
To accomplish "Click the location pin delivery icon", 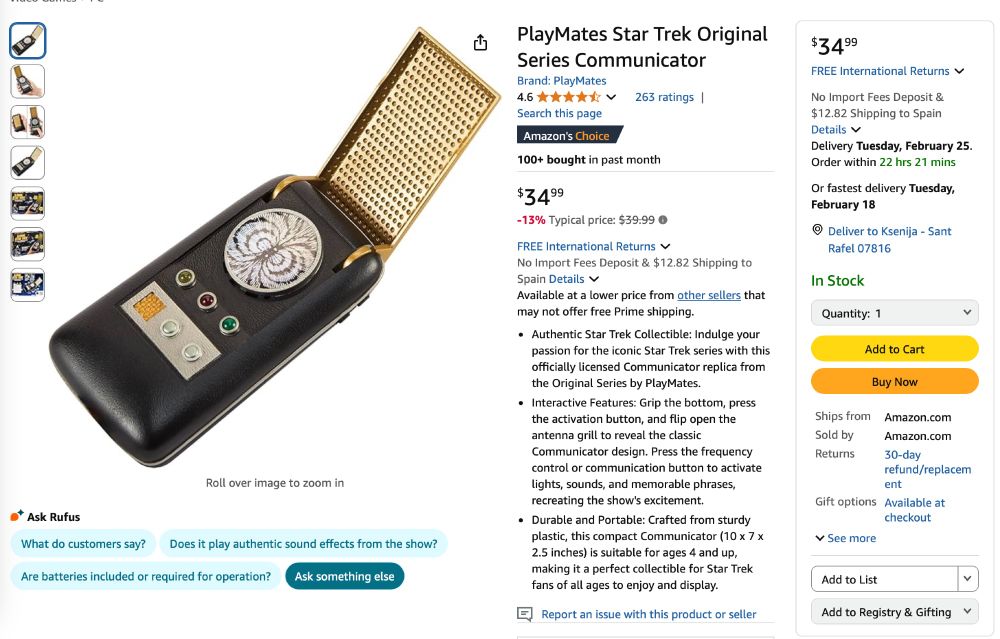I will [818, 231].
